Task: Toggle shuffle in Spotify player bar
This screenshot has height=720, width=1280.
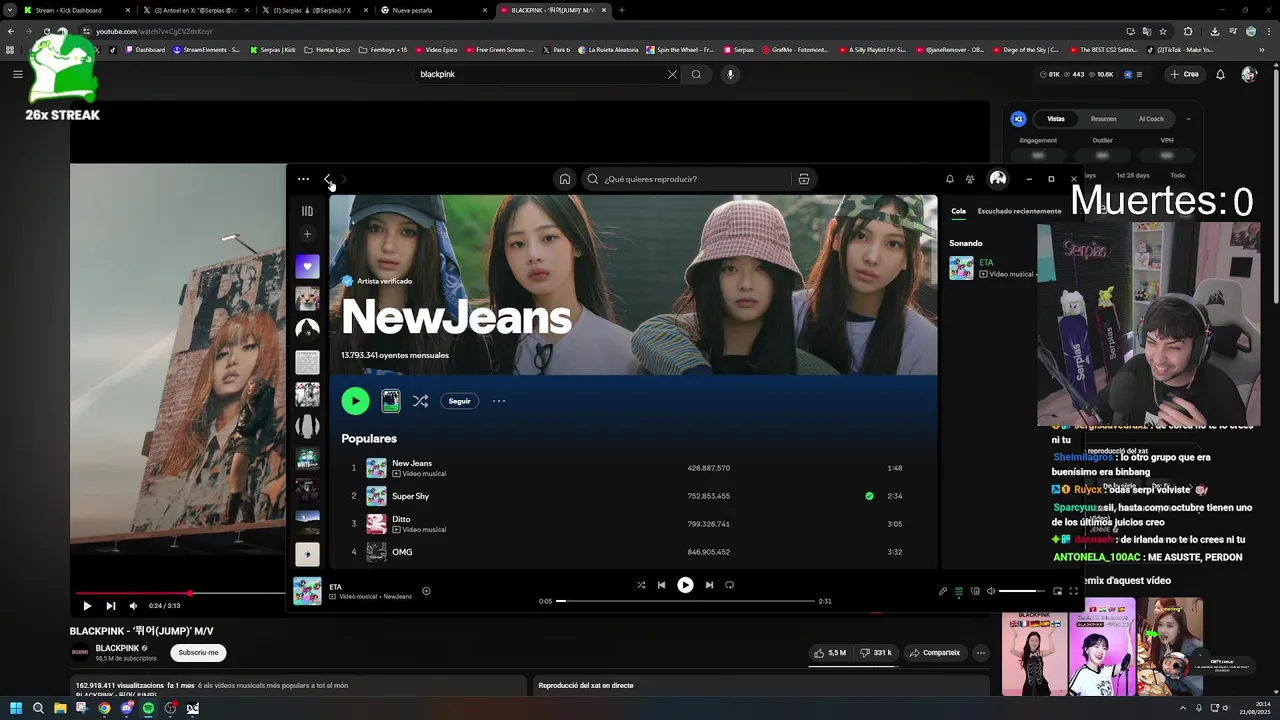Action: click(641, 585)
